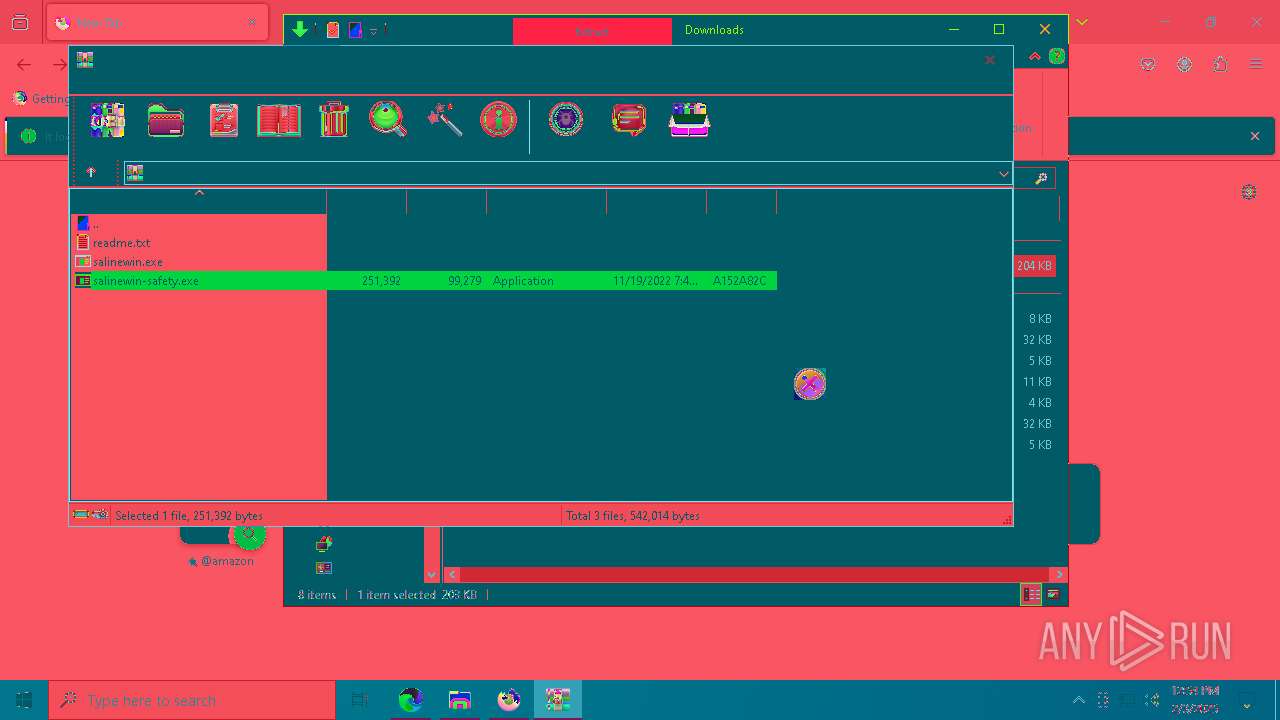The width and height of the screenshot is (1280, 720).
Task: Open Firefox new tab settings gear
Action: pos(1249,192)
